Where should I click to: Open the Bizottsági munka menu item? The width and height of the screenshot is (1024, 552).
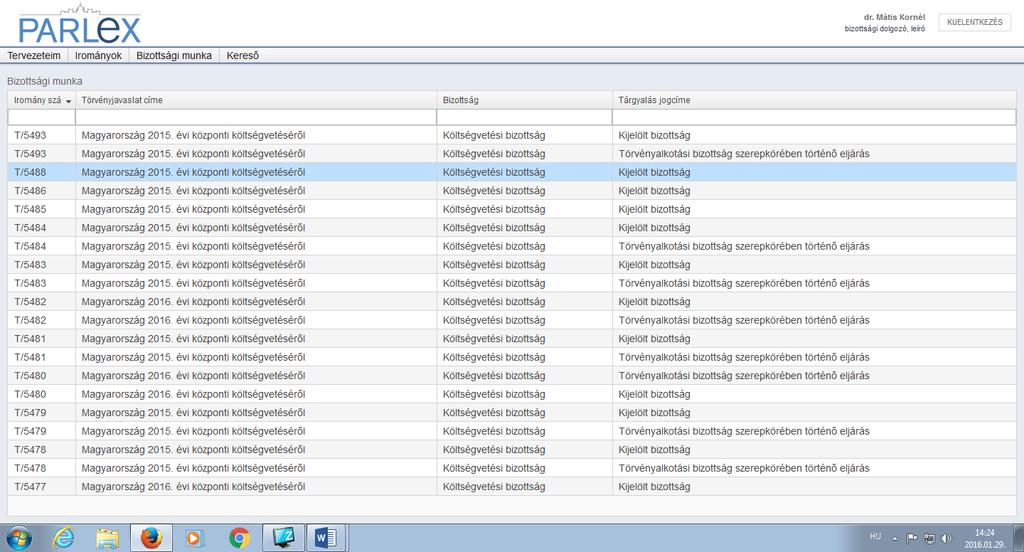[x=174, y=56]
